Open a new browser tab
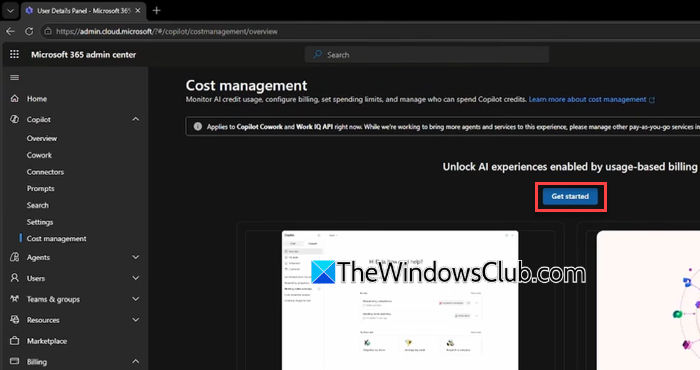The height and width of the screenshot is (370, 700). click(x=156, y=10)
